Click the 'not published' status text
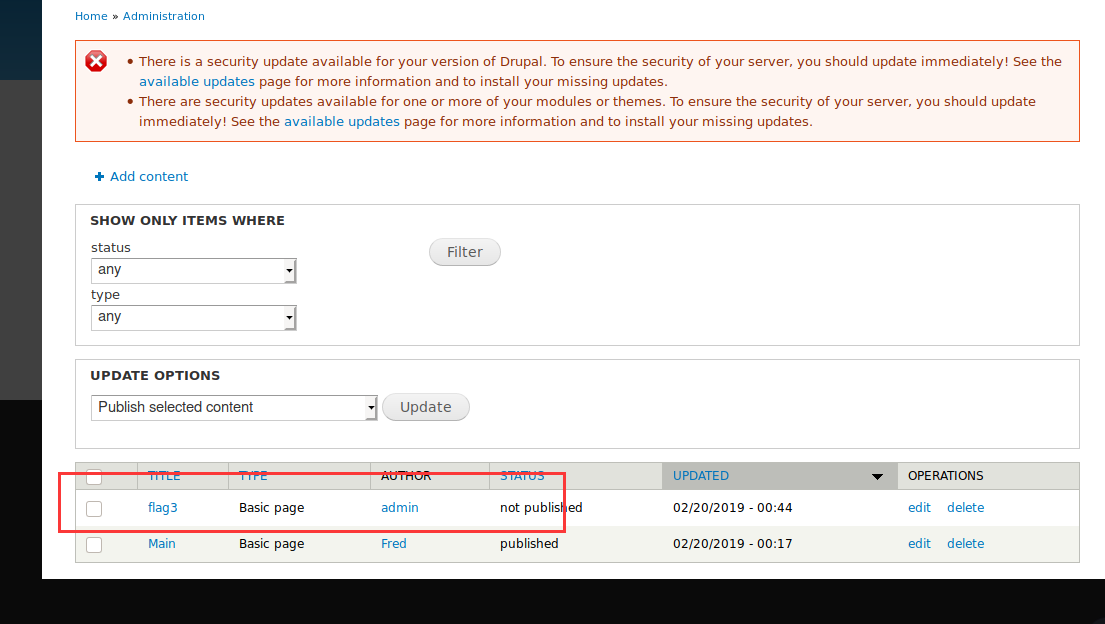This screenshot has width=1105, height=624. 541,508
